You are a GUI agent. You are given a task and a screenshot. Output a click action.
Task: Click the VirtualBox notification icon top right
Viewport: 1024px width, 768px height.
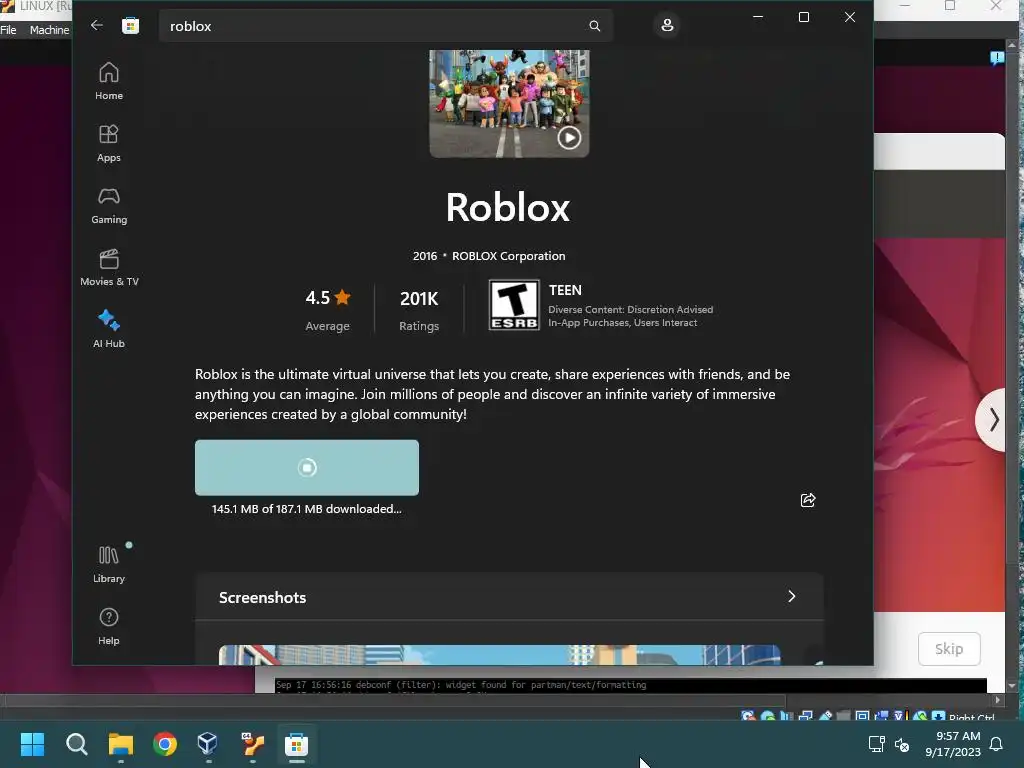[x=997, y=58]
